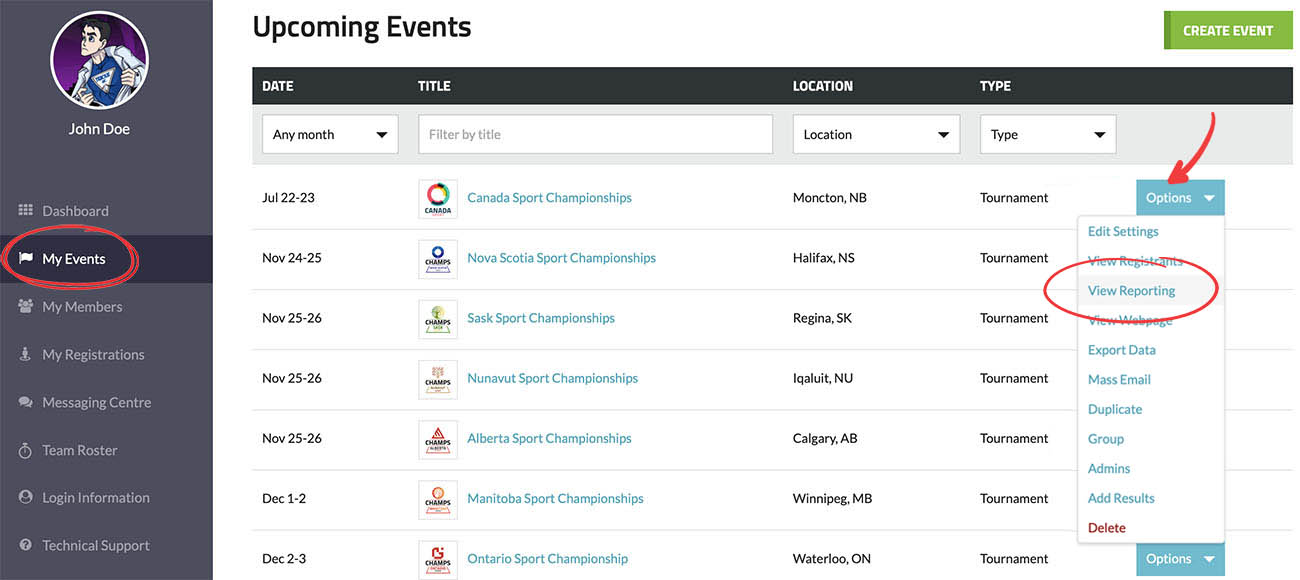Click John Doe's profile avatar
1300x580 pixels.
[99, 60]
